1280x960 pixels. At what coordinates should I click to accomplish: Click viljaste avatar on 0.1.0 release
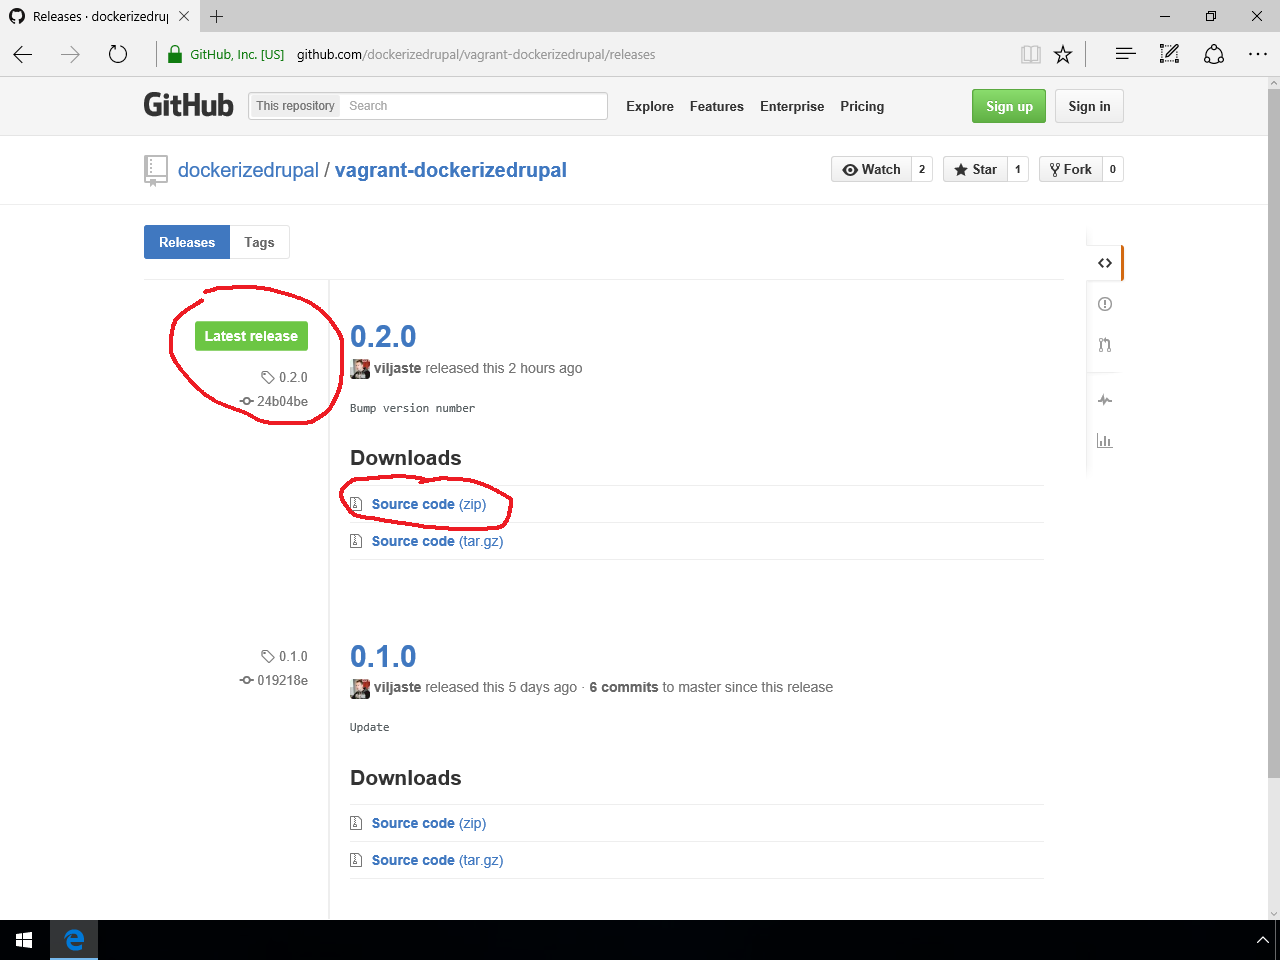coord(360,688)
